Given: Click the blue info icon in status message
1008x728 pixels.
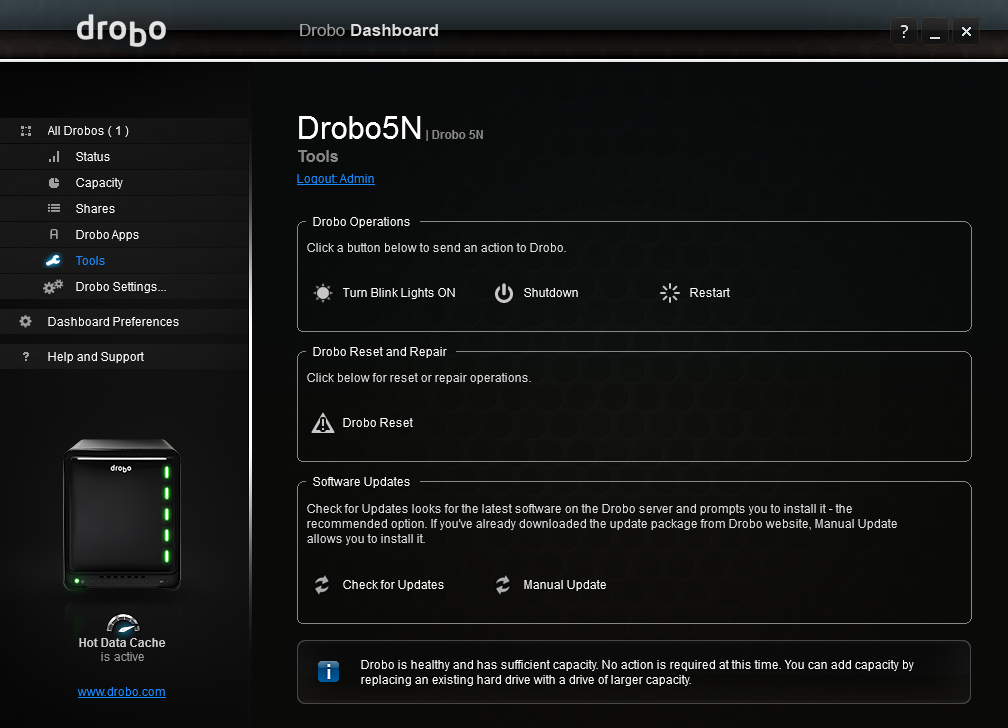Looking at the screenshot, I should click(328, 671).
